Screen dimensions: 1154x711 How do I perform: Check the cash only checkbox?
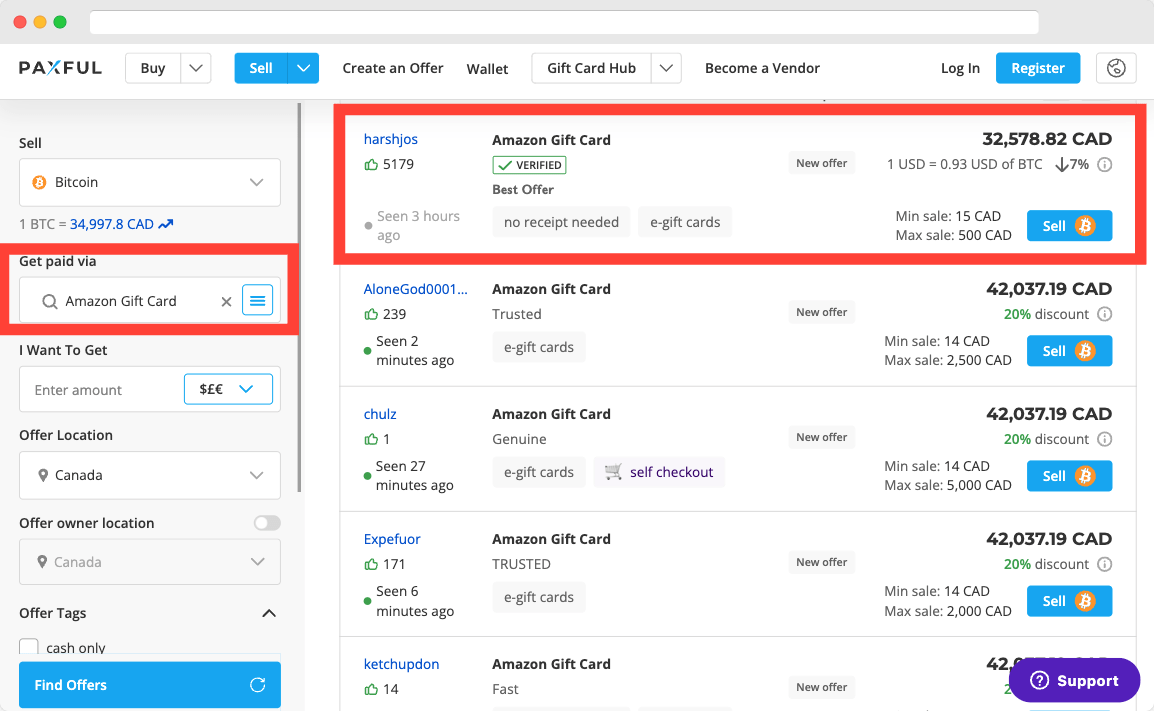[29, 646]
